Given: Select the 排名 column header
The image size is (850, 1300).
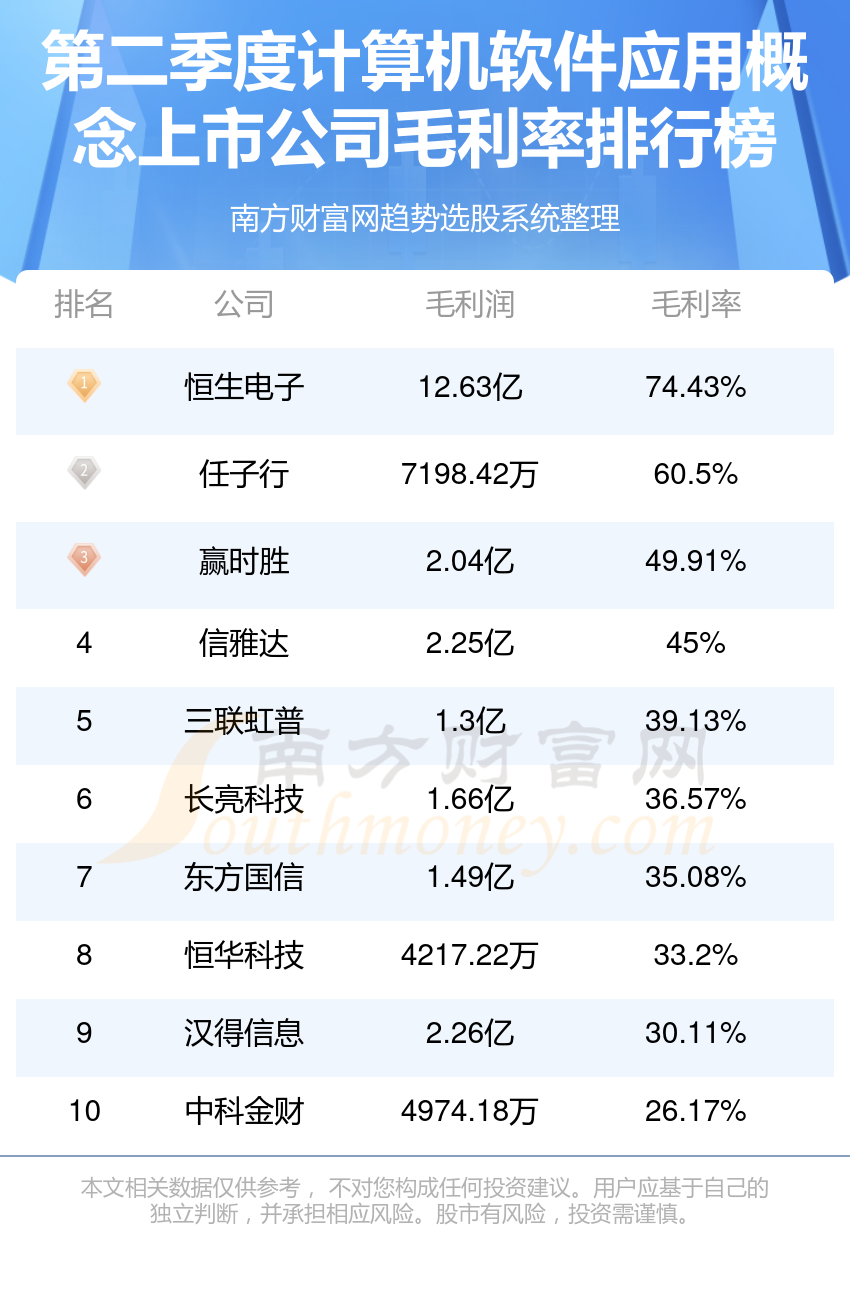Looking at the screenshot, I should click(84, 304).
